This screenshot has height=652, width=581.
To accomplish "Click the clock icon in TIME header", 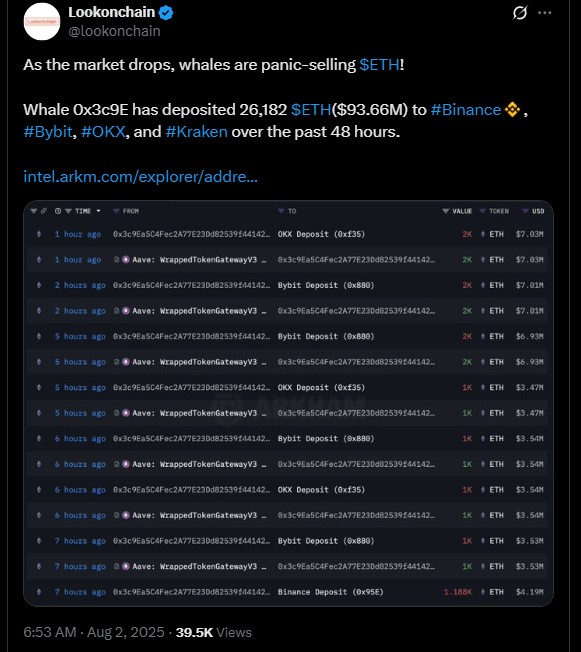I will click(58, 211).
